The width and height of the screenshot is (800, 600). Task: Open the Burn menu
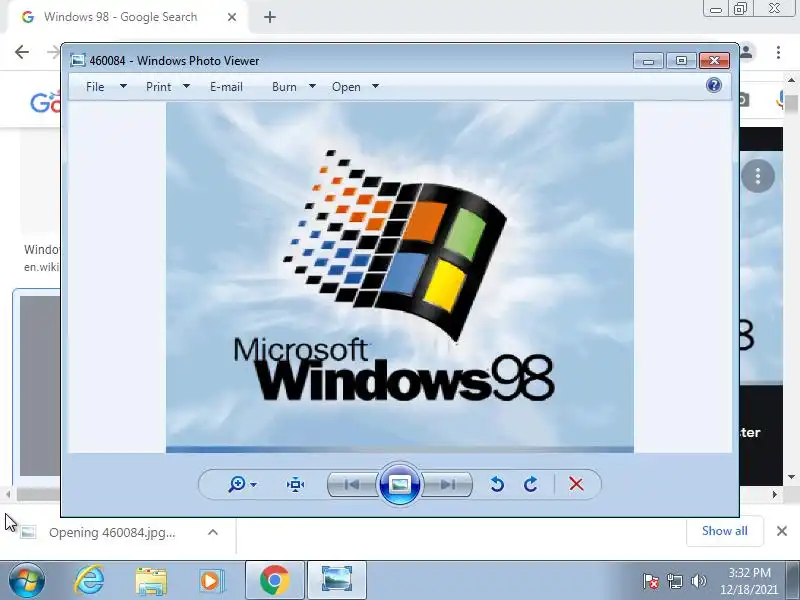284,87
